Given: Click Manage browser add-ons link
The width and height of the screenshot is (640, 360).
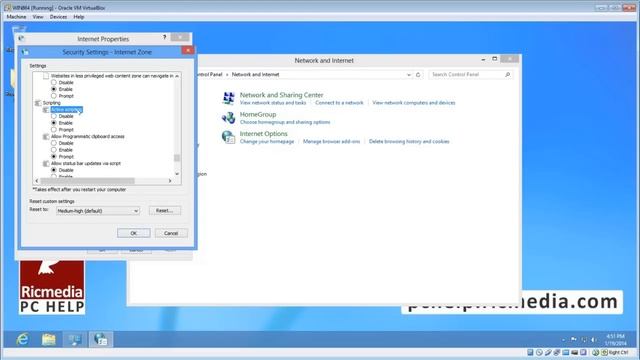Looking at the screenshot, I should coord(331,142).
